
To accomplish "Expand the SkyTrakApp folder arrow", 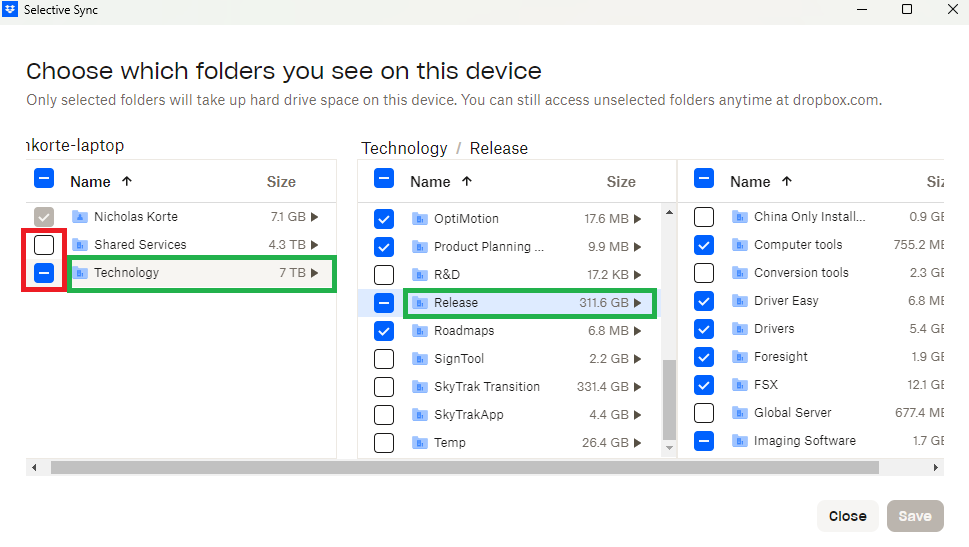I will (637, 415).
